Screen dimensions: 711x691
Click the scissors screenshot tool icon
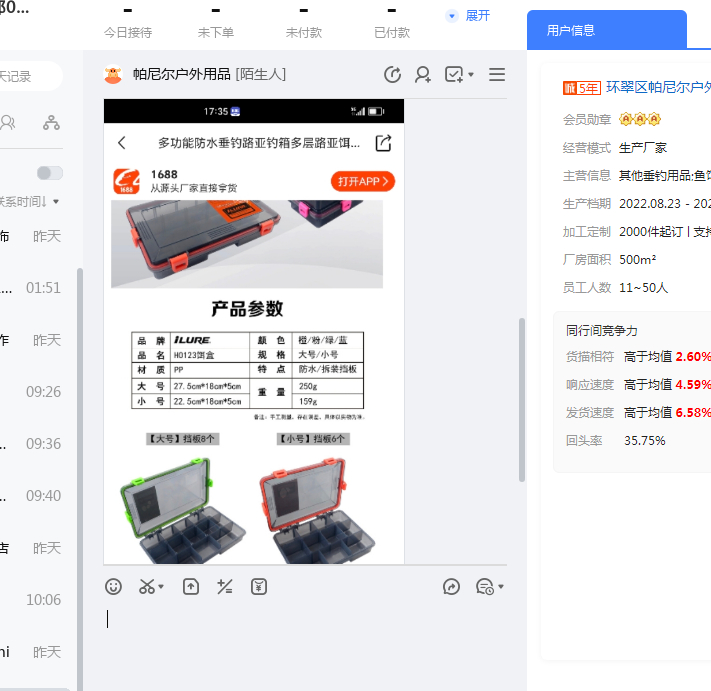(147, 587)
